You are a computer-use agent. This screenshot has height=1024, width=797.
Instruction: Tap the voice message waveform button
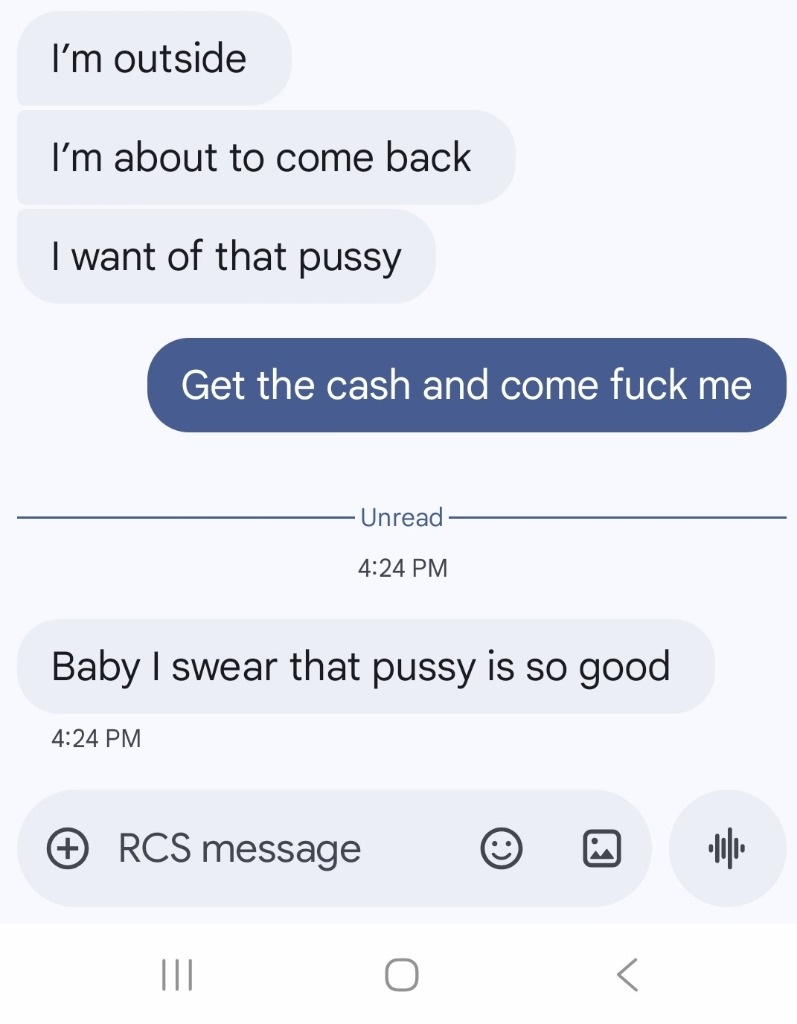[727, 848]
